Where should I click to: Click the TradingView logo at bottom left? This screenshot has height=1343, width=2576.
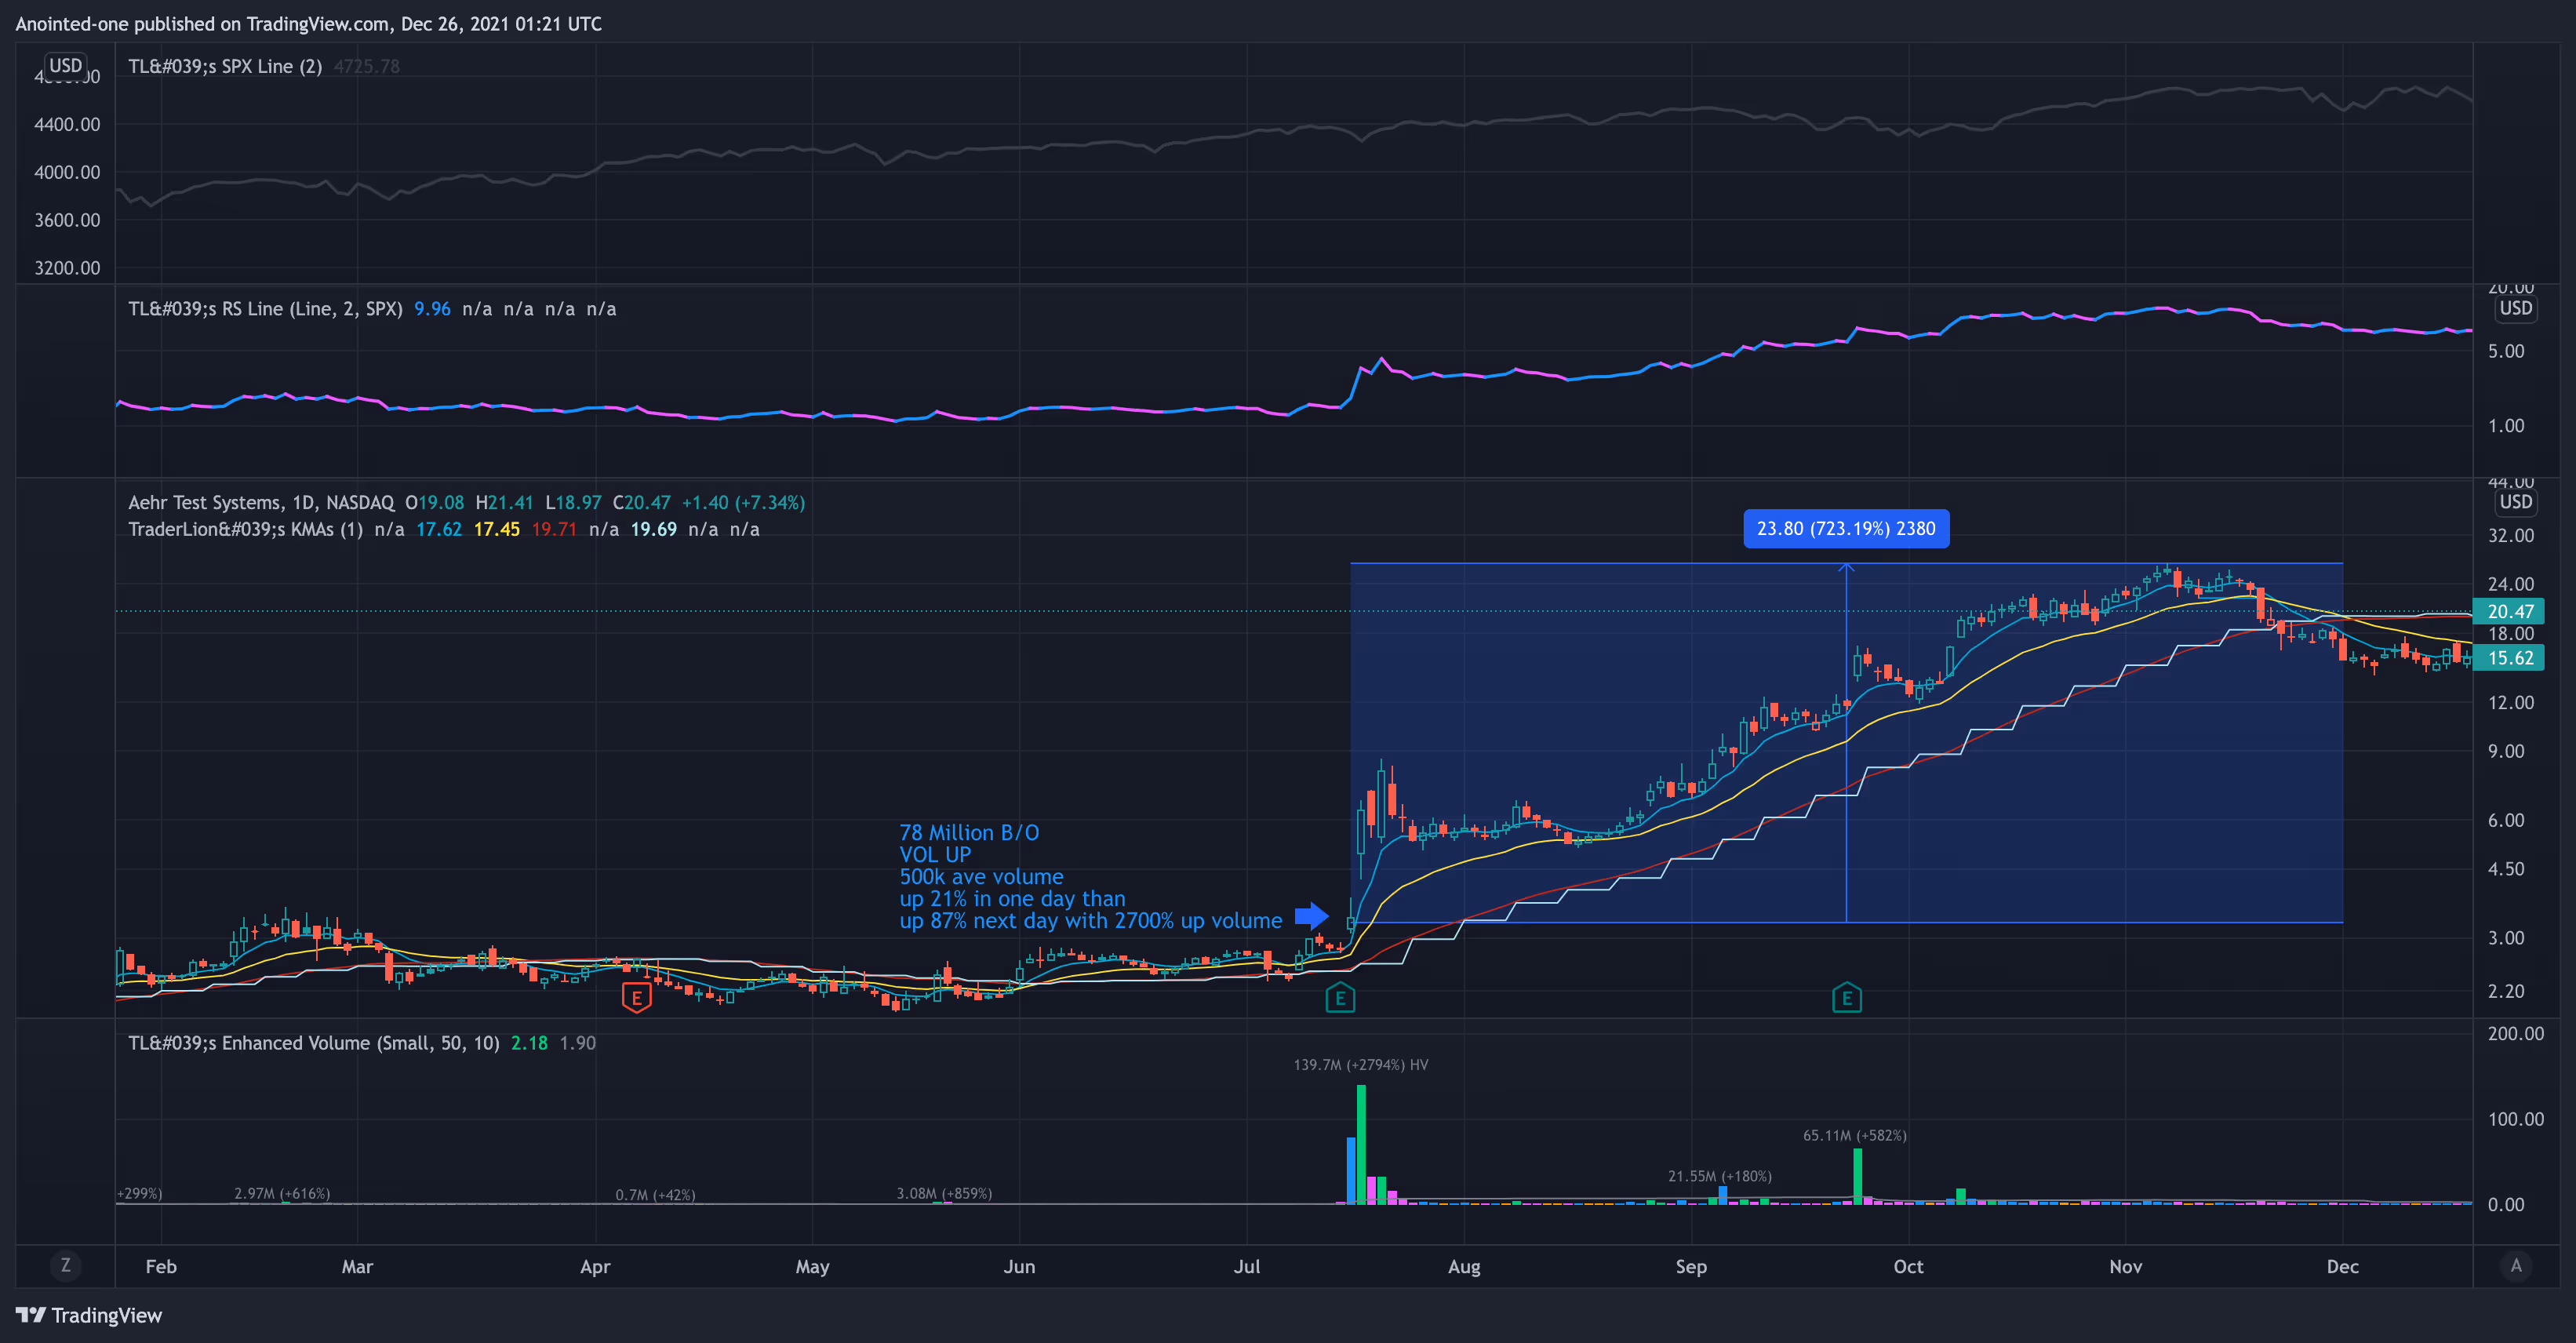point(89,1315)
